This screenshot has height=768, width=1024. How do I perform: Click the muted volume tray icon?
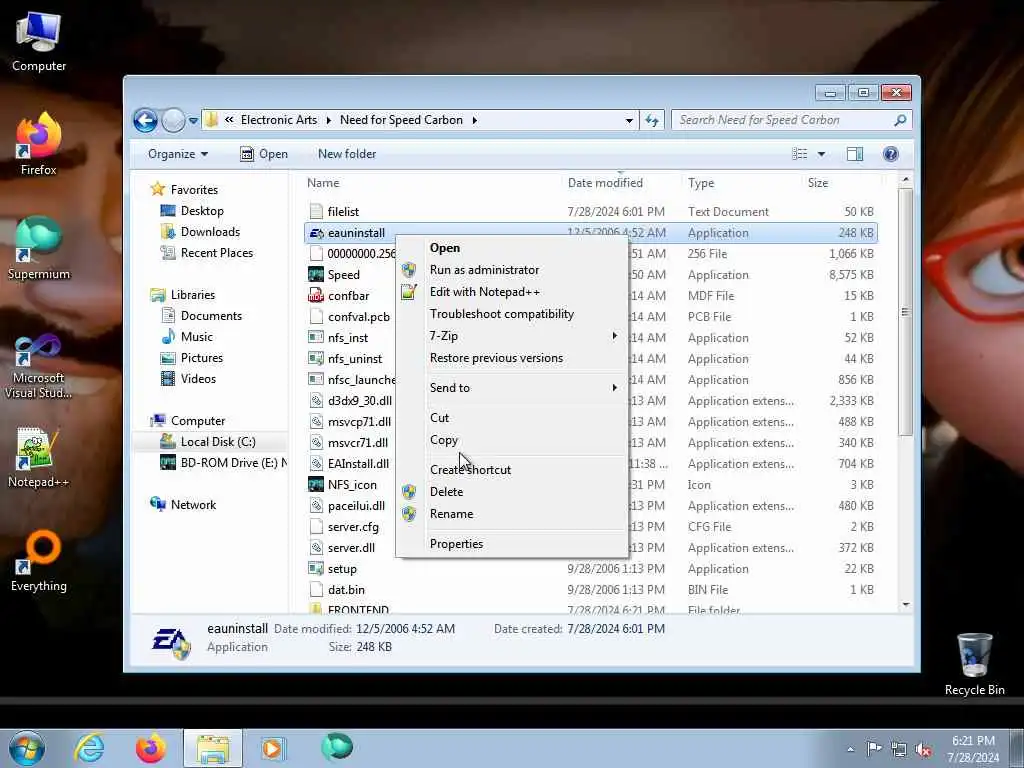(x=923, y=750)
